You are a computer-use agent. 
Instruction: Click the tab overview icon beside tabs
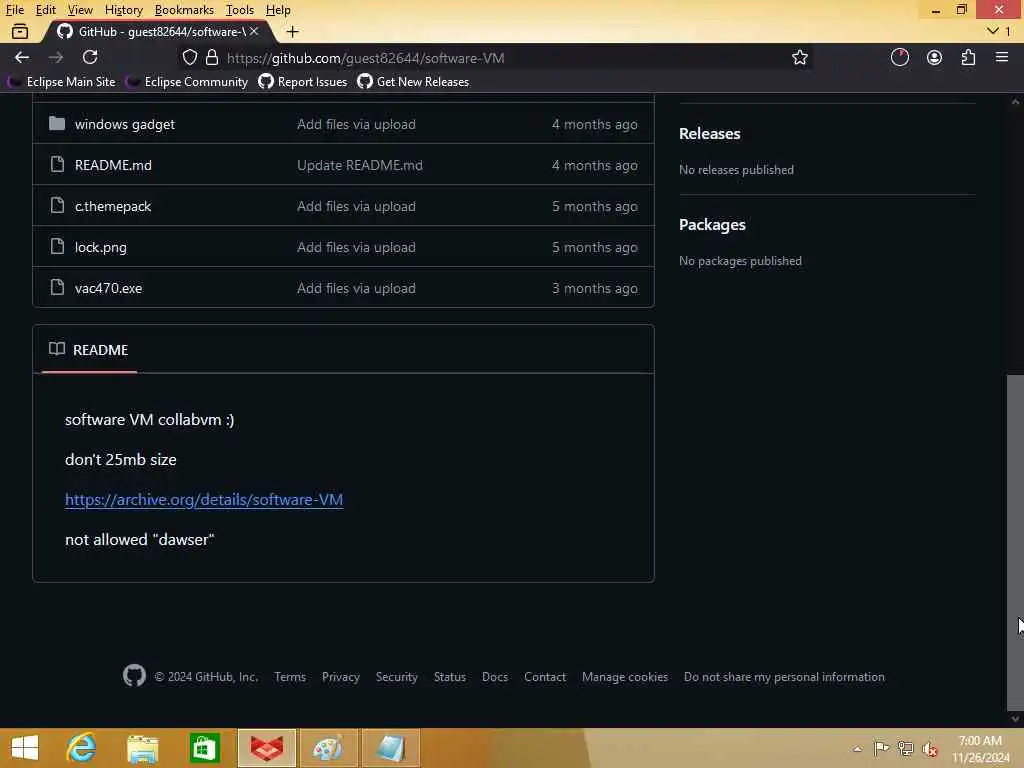coord(20,31)
